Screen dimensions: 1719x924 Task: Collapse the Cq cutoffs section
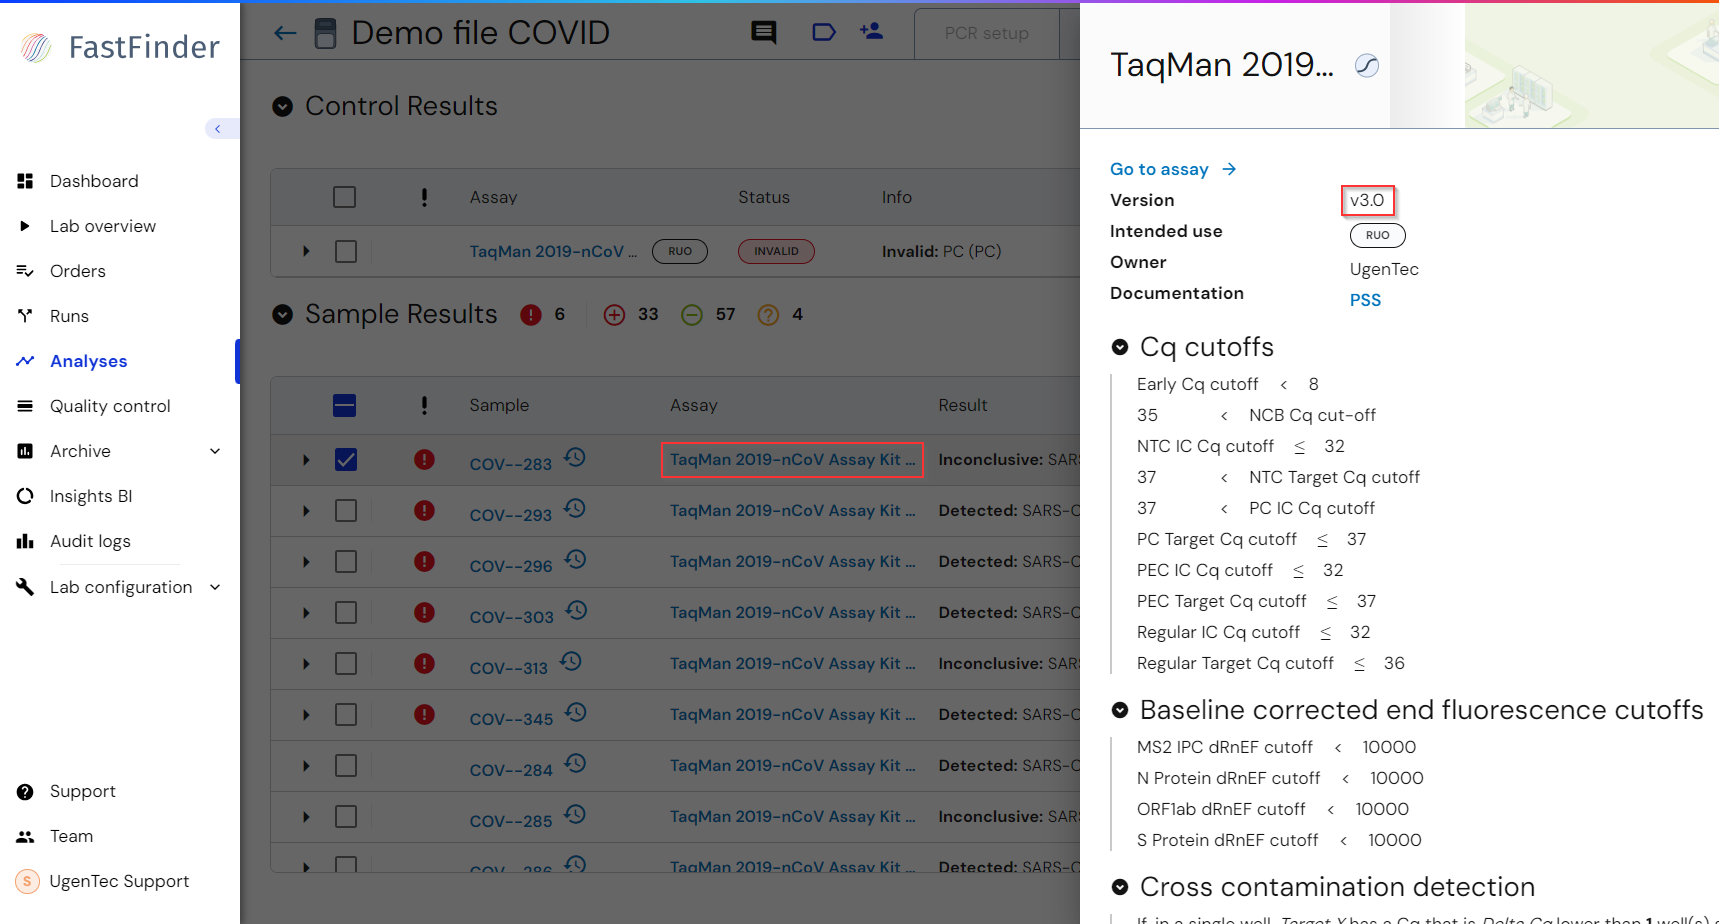point(1120,347)
